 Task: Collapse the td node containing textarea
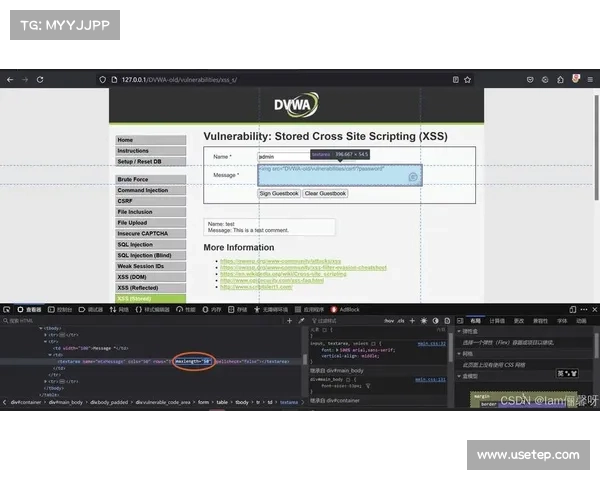[x=50, y=355]
